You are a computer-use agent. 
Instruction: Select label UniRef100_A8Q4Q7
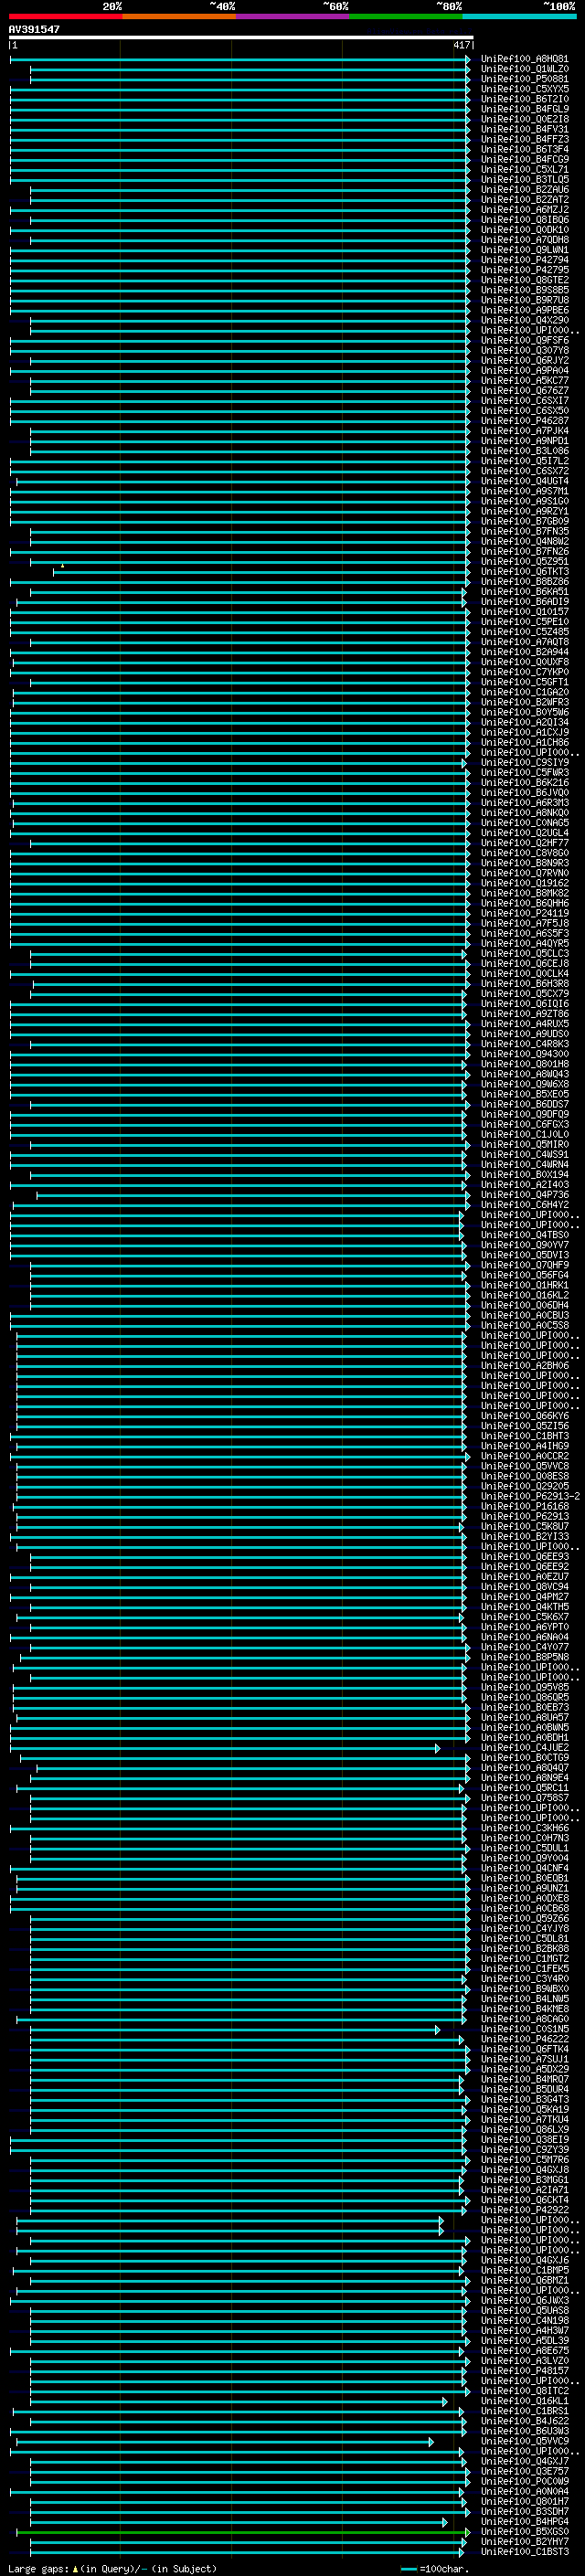pyautogui.click(x=524, y=1769)
